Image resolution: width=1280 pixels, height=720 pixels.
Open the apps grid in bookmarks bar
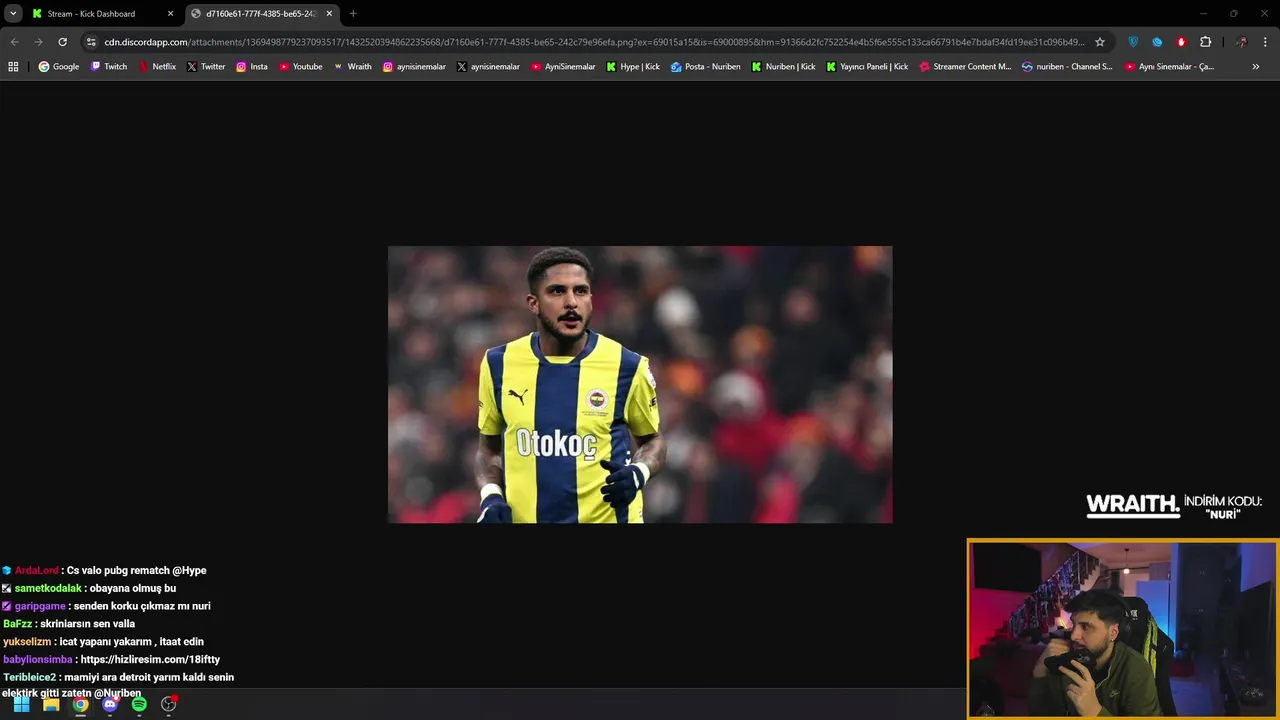[13, 67]
